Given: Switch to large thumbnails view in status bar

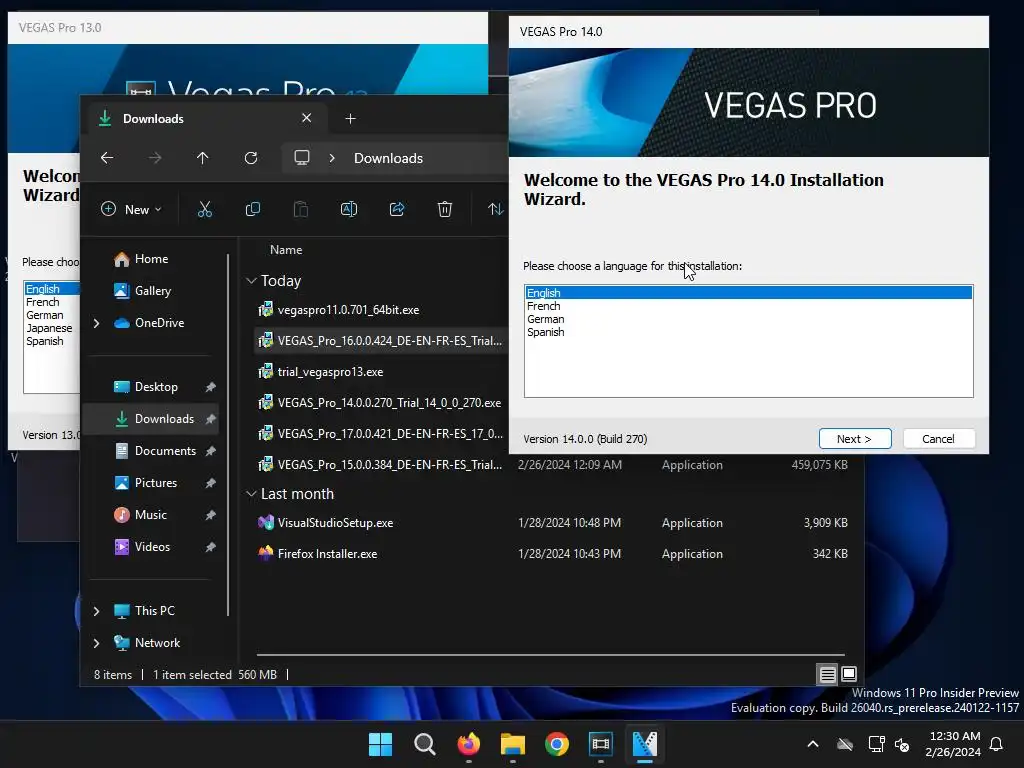Looking at the screenshot, I should (849, 674).
